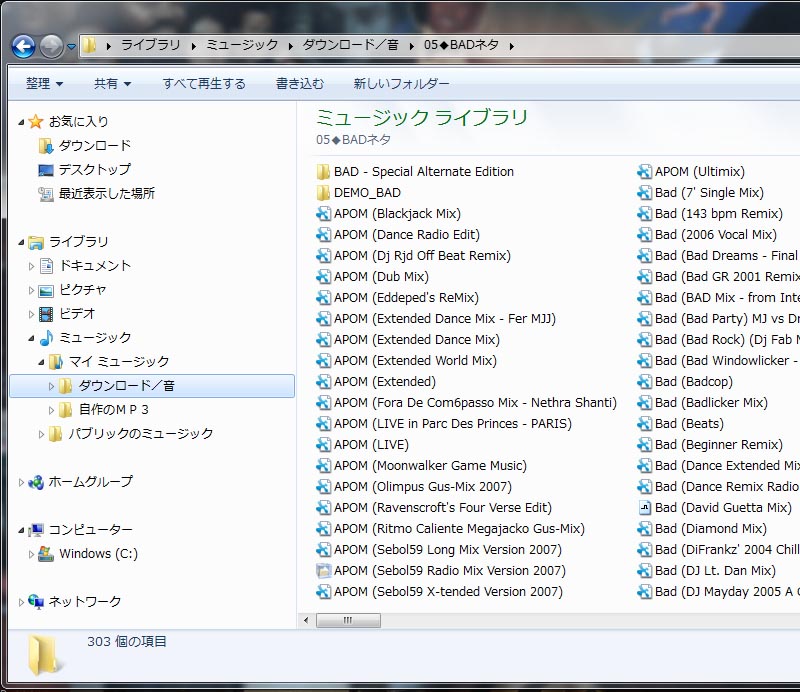The width and height of the screenshot is (800, 692).
Task: Collapse the マイ ミュージック node
Action: pos(41,362)
